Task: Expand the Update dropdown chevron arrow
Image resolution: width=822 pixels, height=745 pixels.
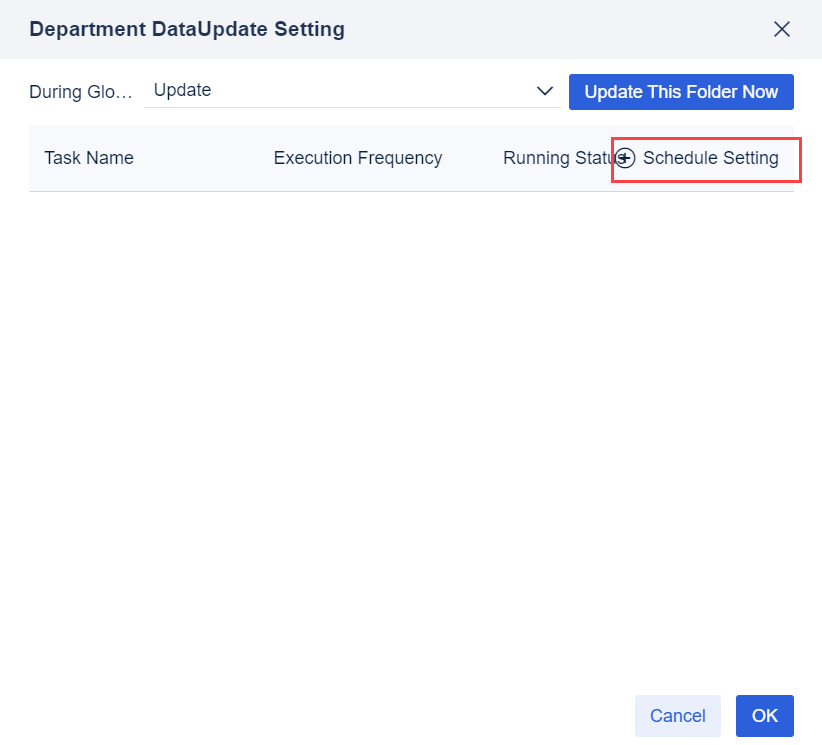Action: point(545,91)
